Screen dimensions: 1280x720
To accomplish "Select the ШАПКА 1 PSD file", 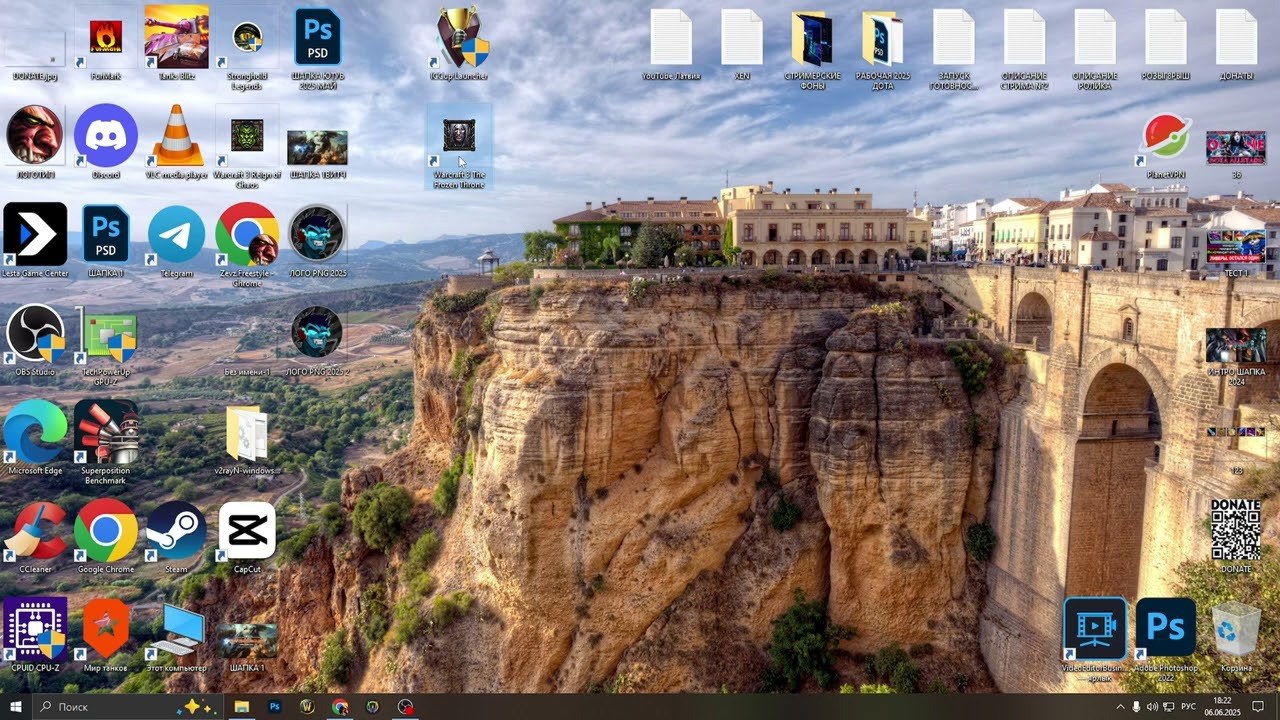I will pyautogui.click(x=105, y=241).
